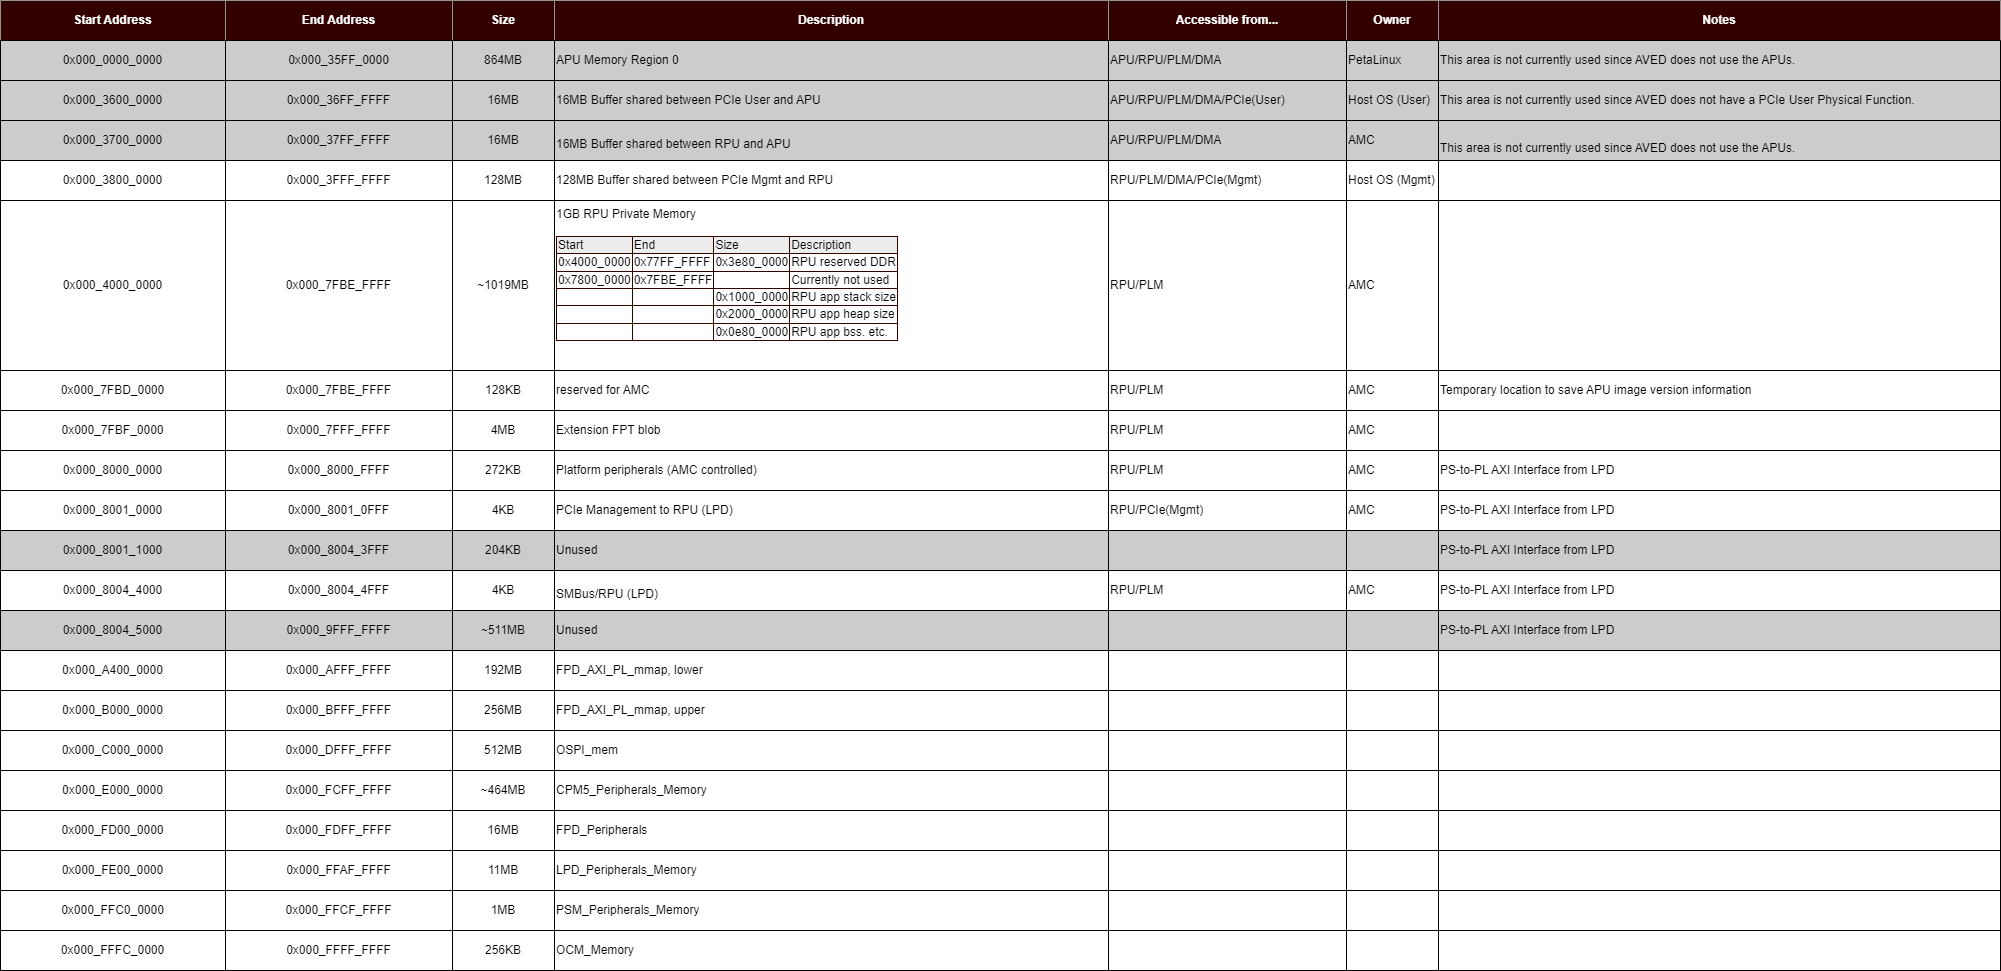Click the Description column header
Viewport: 2001px width, 971px height.
[x=830, y=20]
